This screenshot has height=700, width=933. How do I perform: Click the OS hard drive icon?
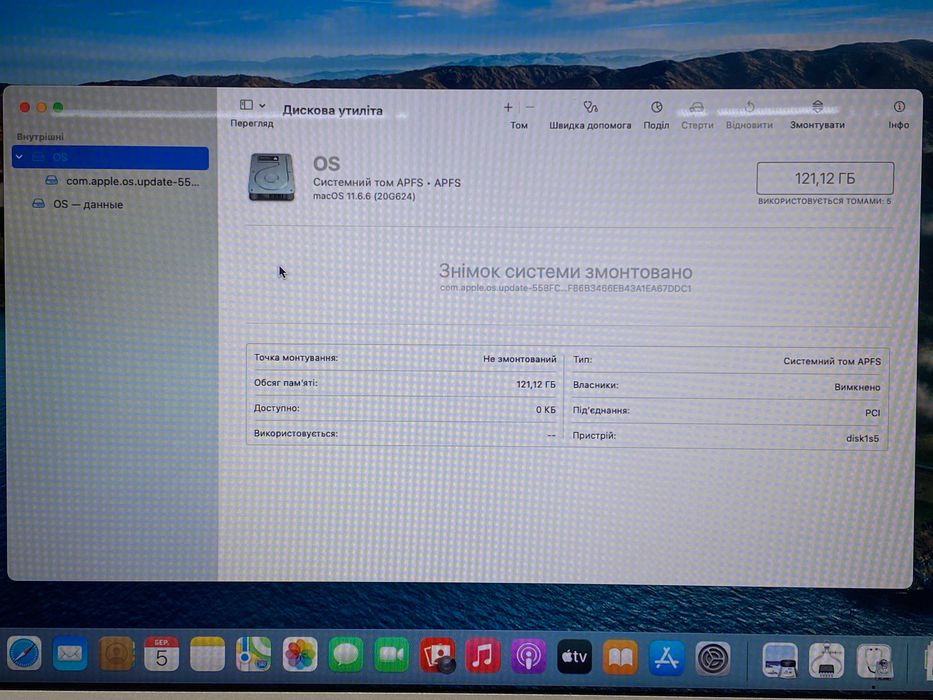pos(272,177)
